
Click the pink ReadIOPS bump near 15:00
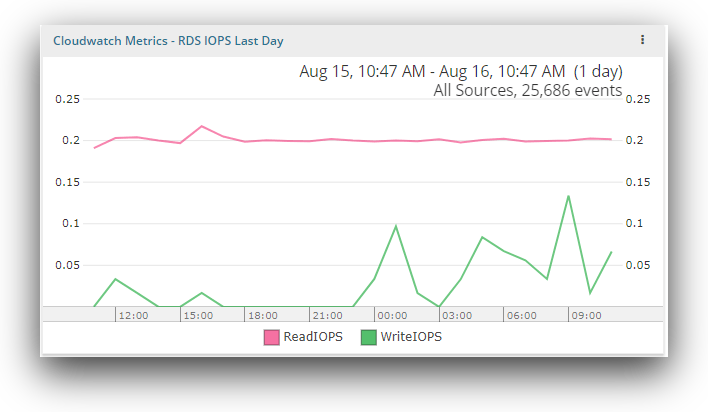[x=202, y=126]
